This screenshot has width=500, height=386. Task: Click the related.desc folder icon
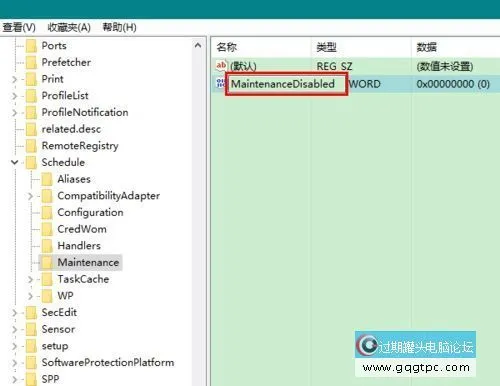[x=31, y=129]
